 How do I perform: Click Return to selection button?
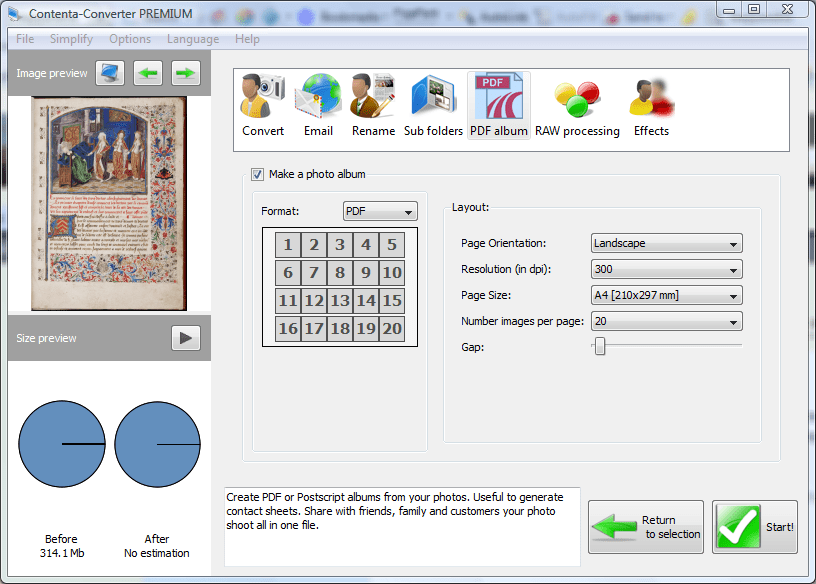(x=646, y=527)
